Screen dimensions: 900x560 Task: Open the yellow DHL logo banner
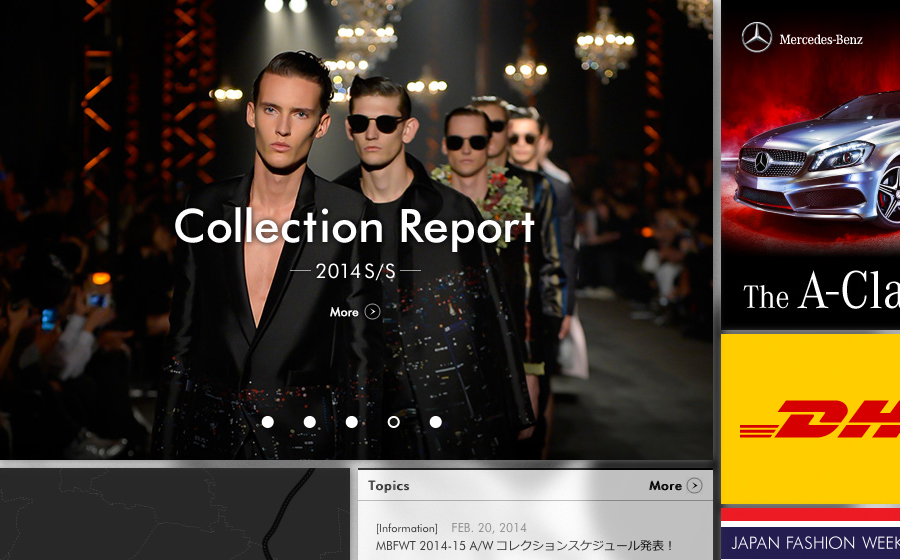(811, 418)
